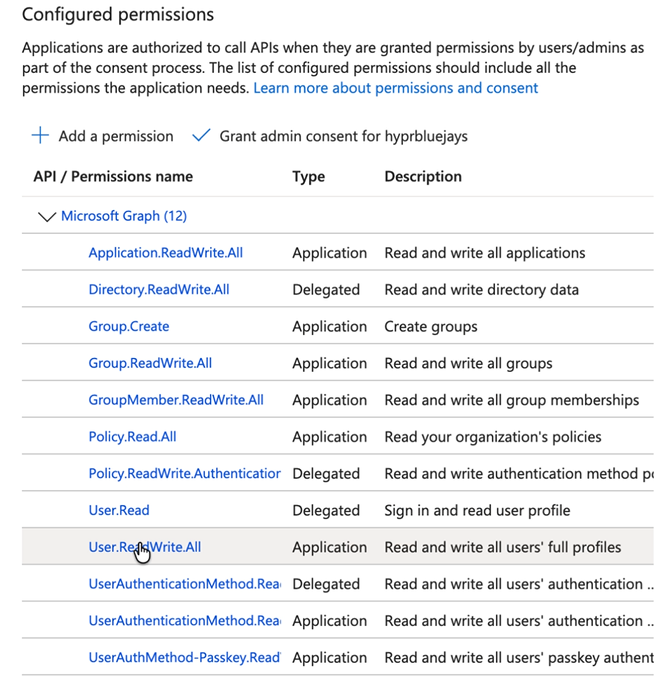Screen dimensions: 654x679
Task: Select the User.Read permission link
Action: 118,510
